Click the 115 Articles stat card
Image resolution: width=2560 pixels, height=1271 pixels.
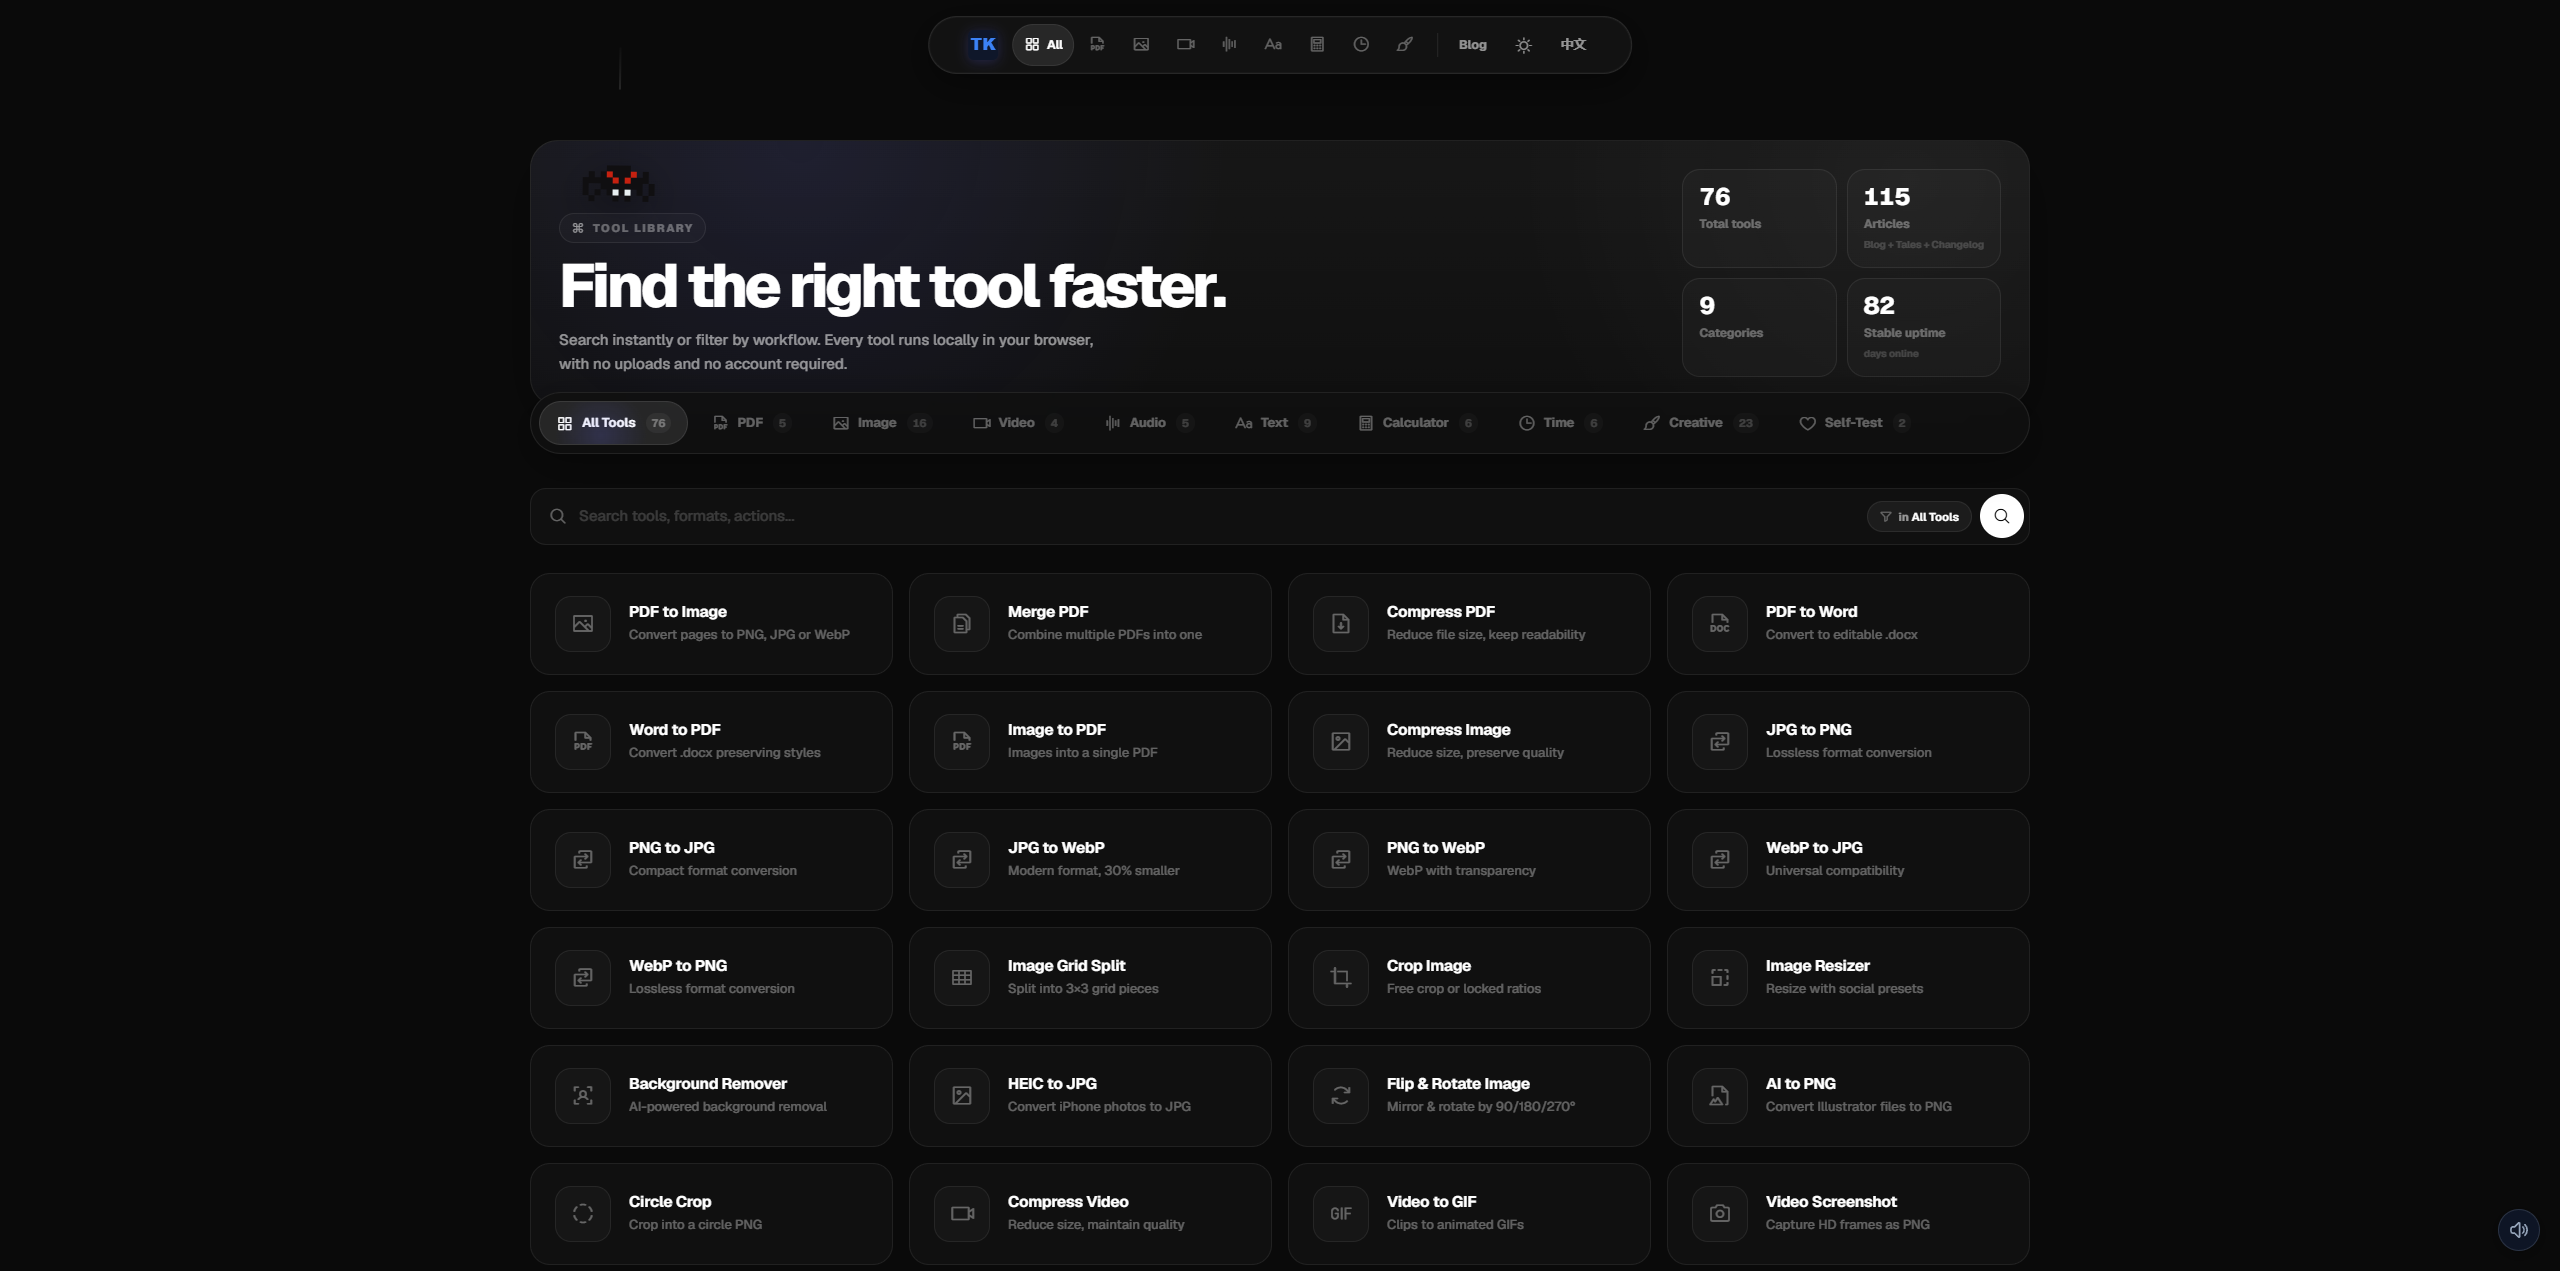[x=1923, y=218]
